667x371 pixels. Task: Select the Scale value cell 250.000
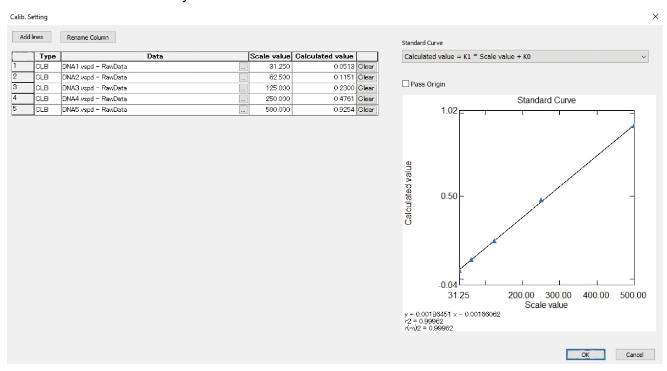tap(270, 99)
